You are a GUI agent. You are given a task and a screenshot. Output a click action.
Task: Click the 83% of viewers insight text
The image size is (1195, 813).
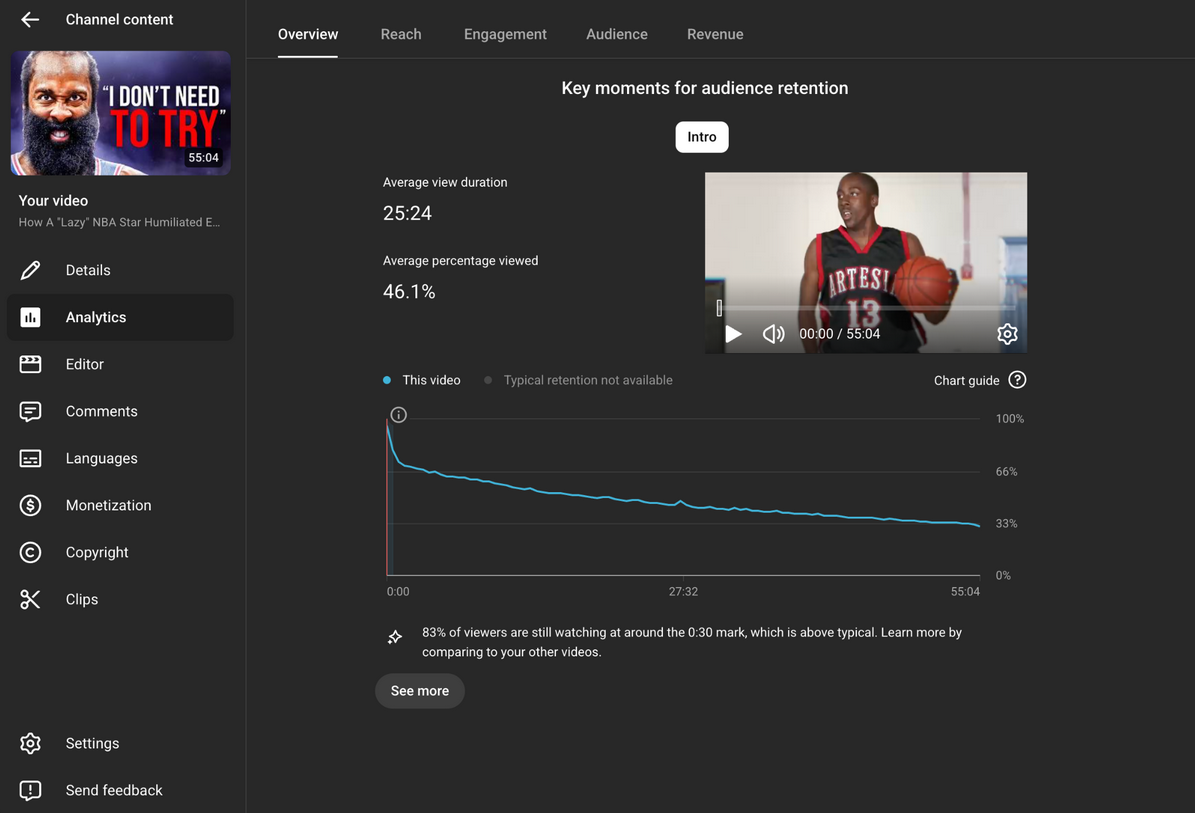click(692, 642)
